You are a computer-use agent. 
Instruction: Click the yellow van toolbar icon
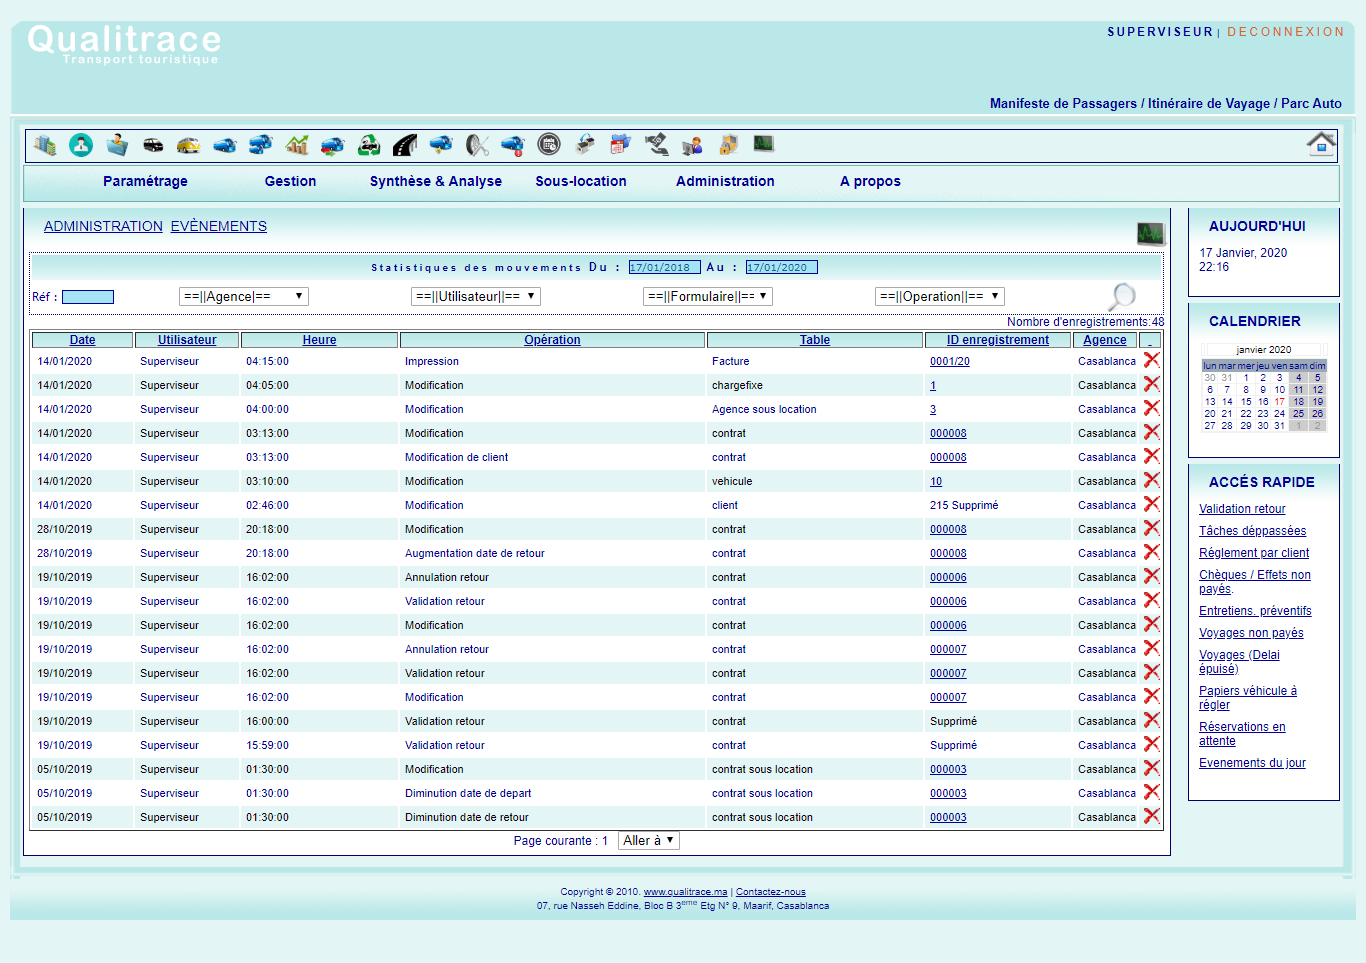tap(188, 145)
